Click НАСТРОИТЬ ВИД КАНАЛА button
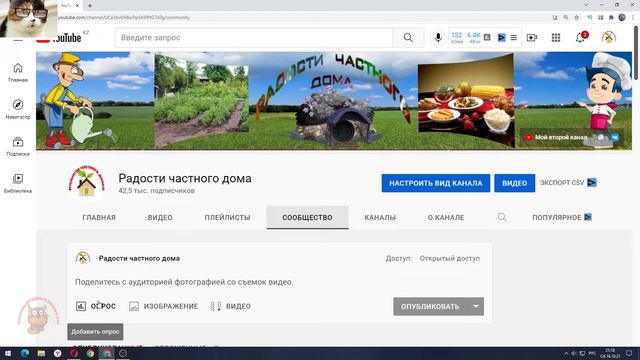 point(436,183)
